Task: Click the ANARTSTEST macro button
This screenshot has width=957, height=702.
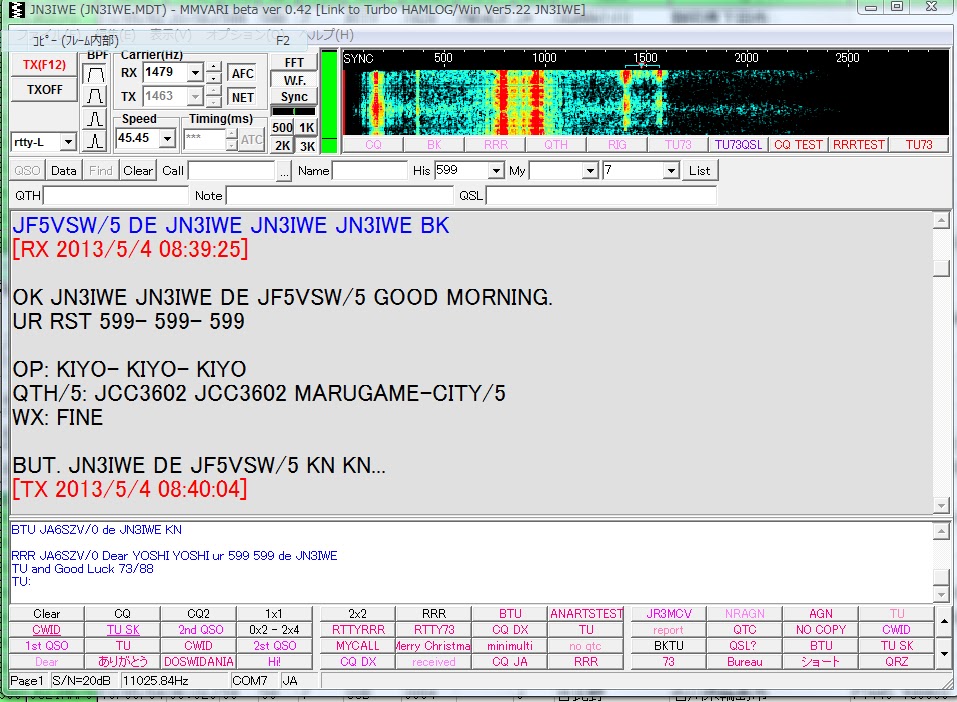Action: click(x=587, y=613)
